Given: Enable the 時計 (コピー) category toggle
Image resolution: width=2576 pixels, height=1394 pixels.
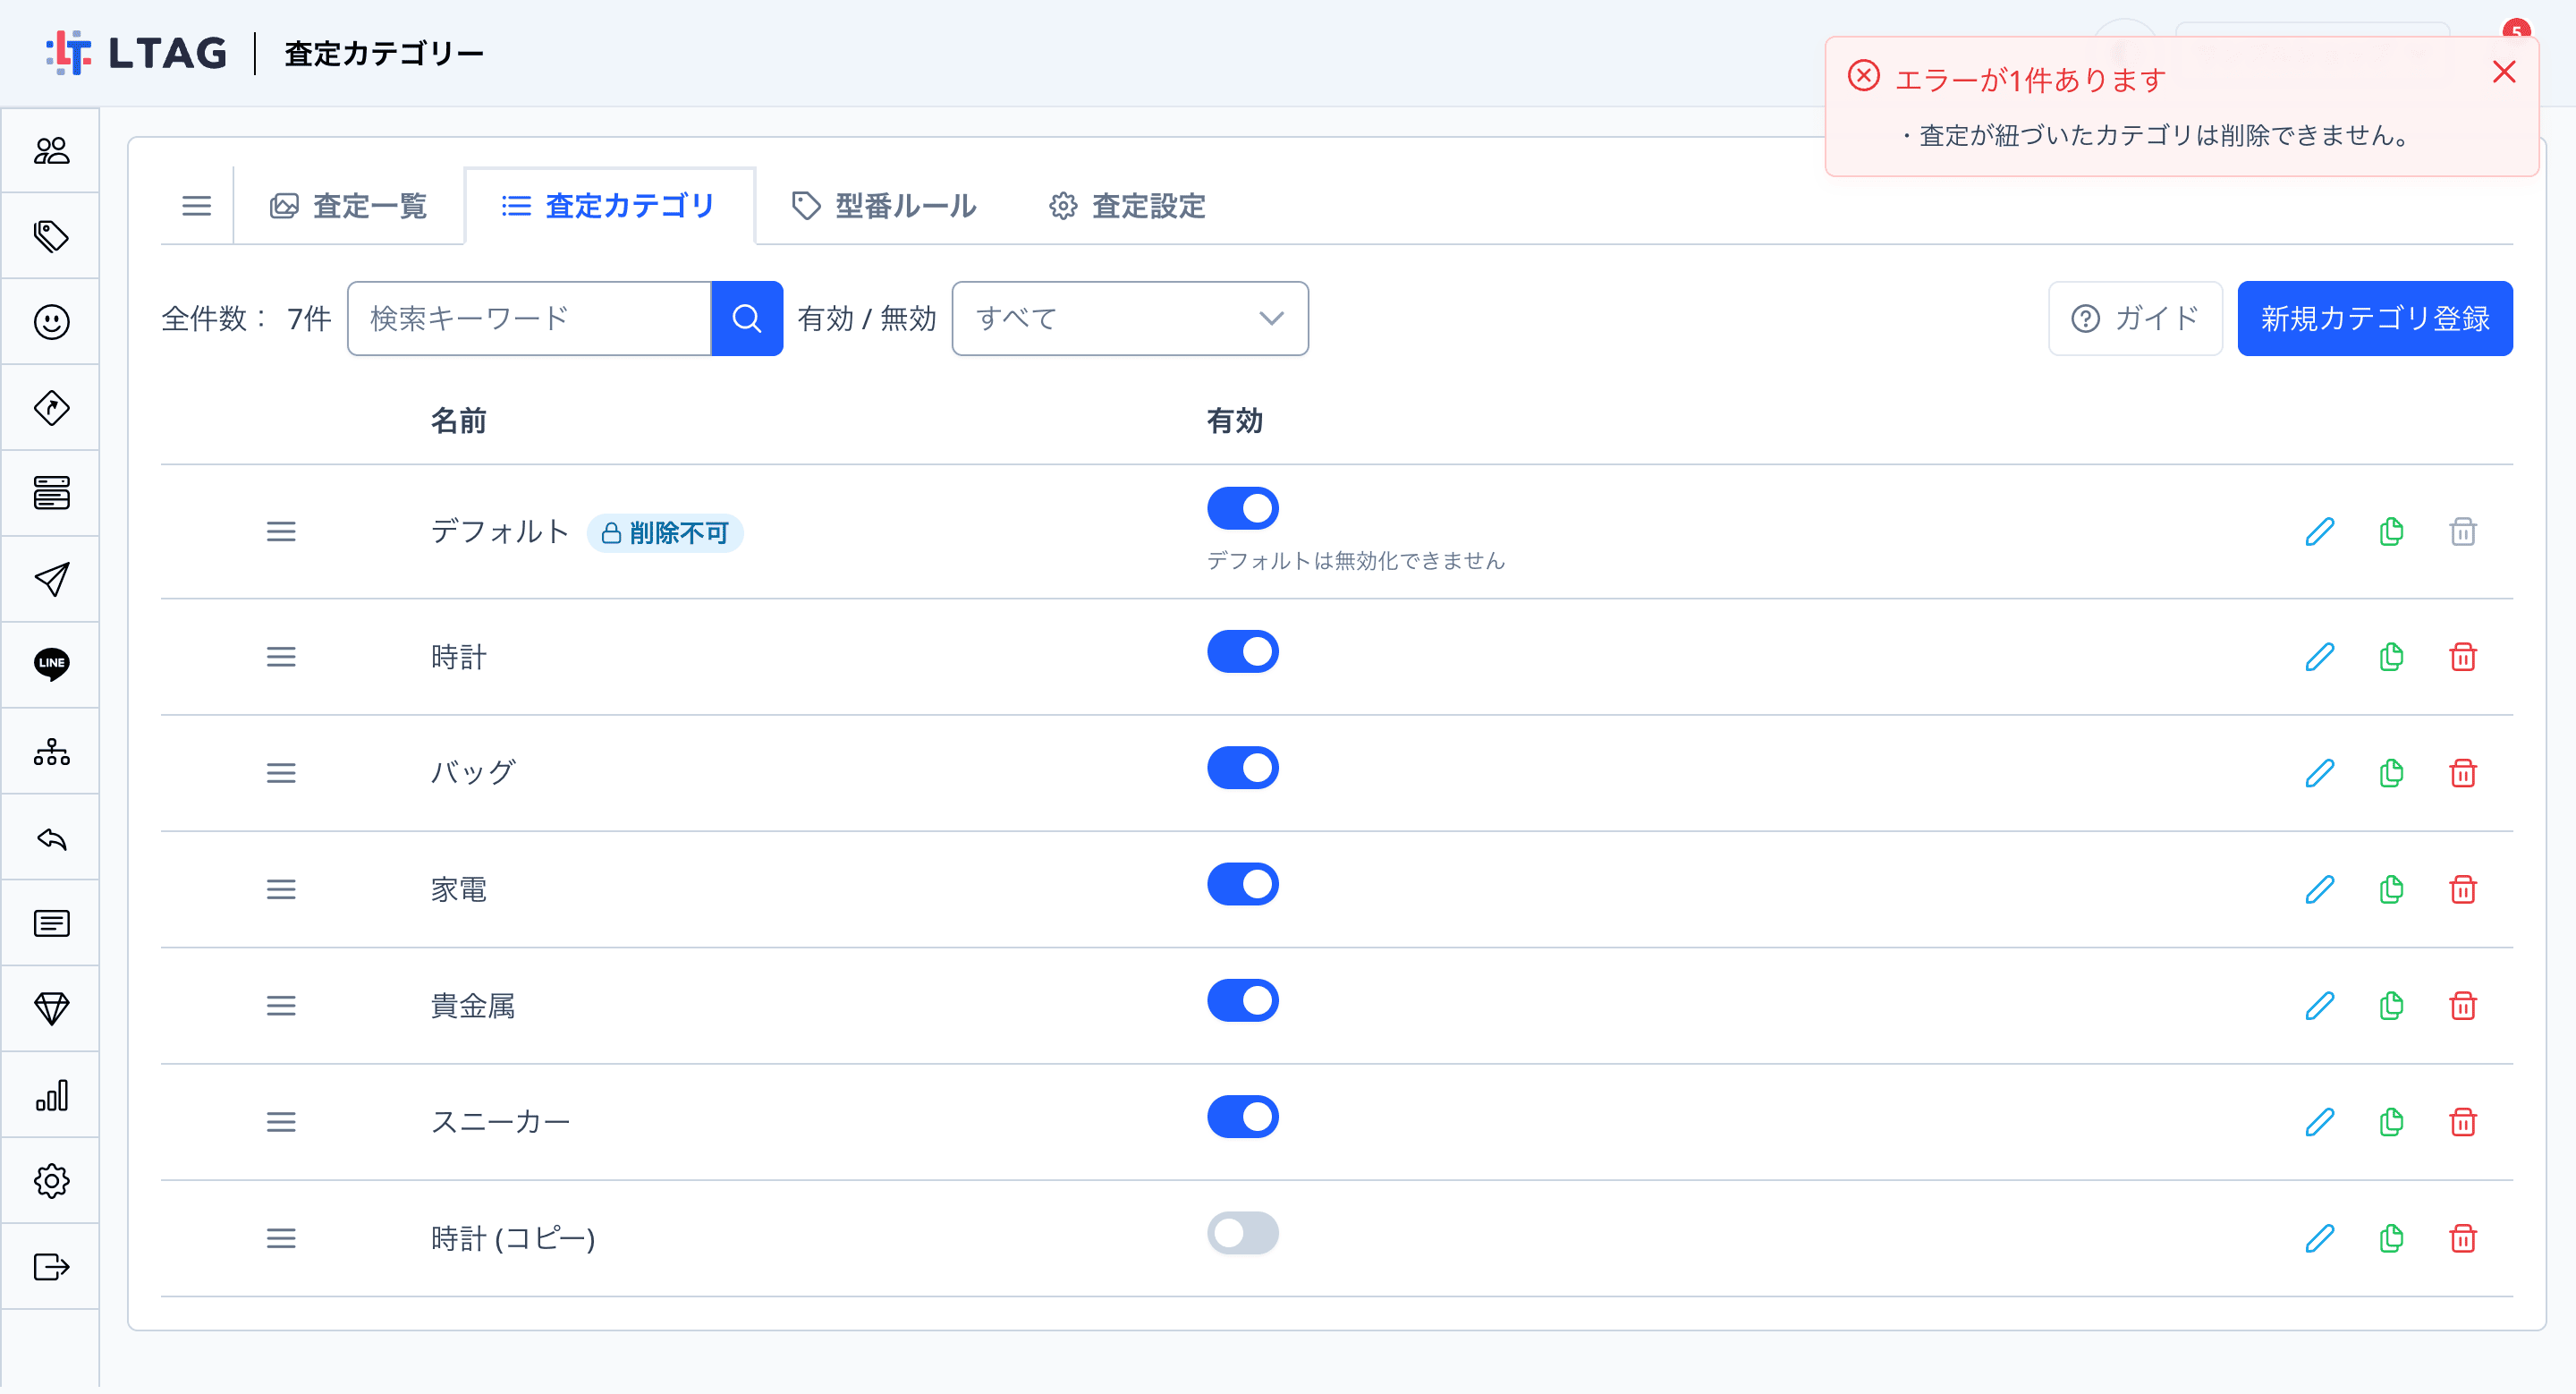Looking at the screenshot, I should pyautogui.click(x=1242, y=1232).
